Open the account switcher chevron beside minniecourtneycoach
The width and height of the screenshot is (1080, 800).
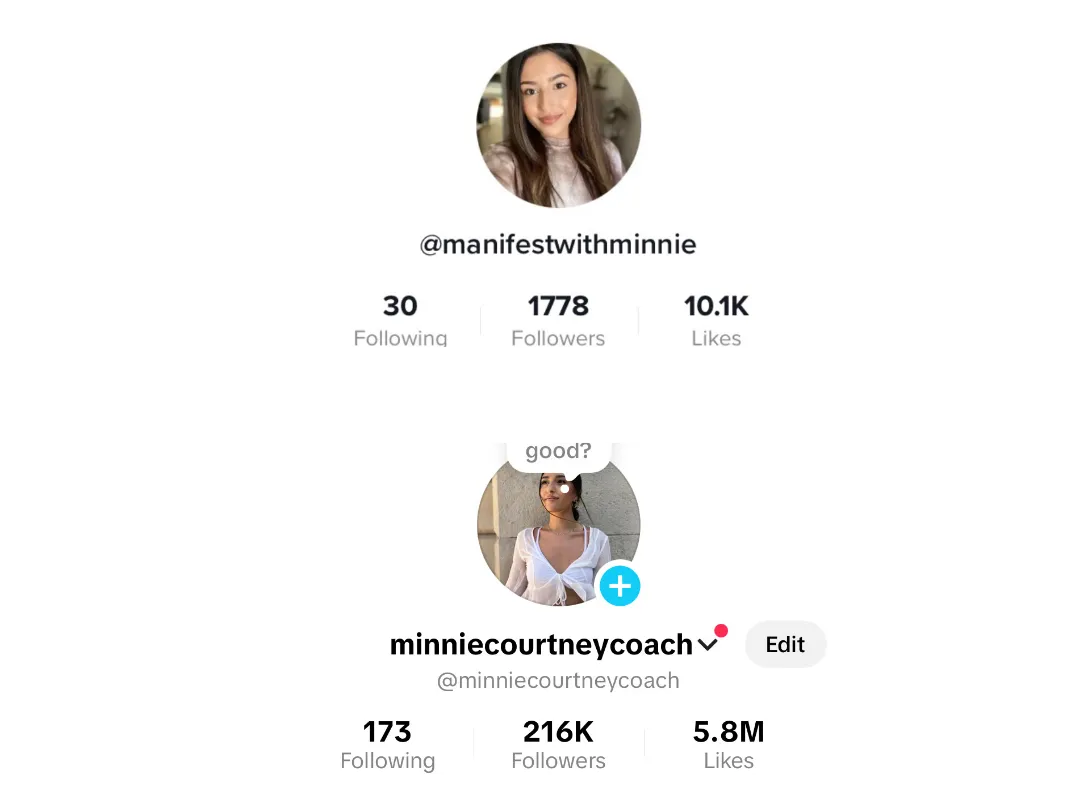coord(707,645)
